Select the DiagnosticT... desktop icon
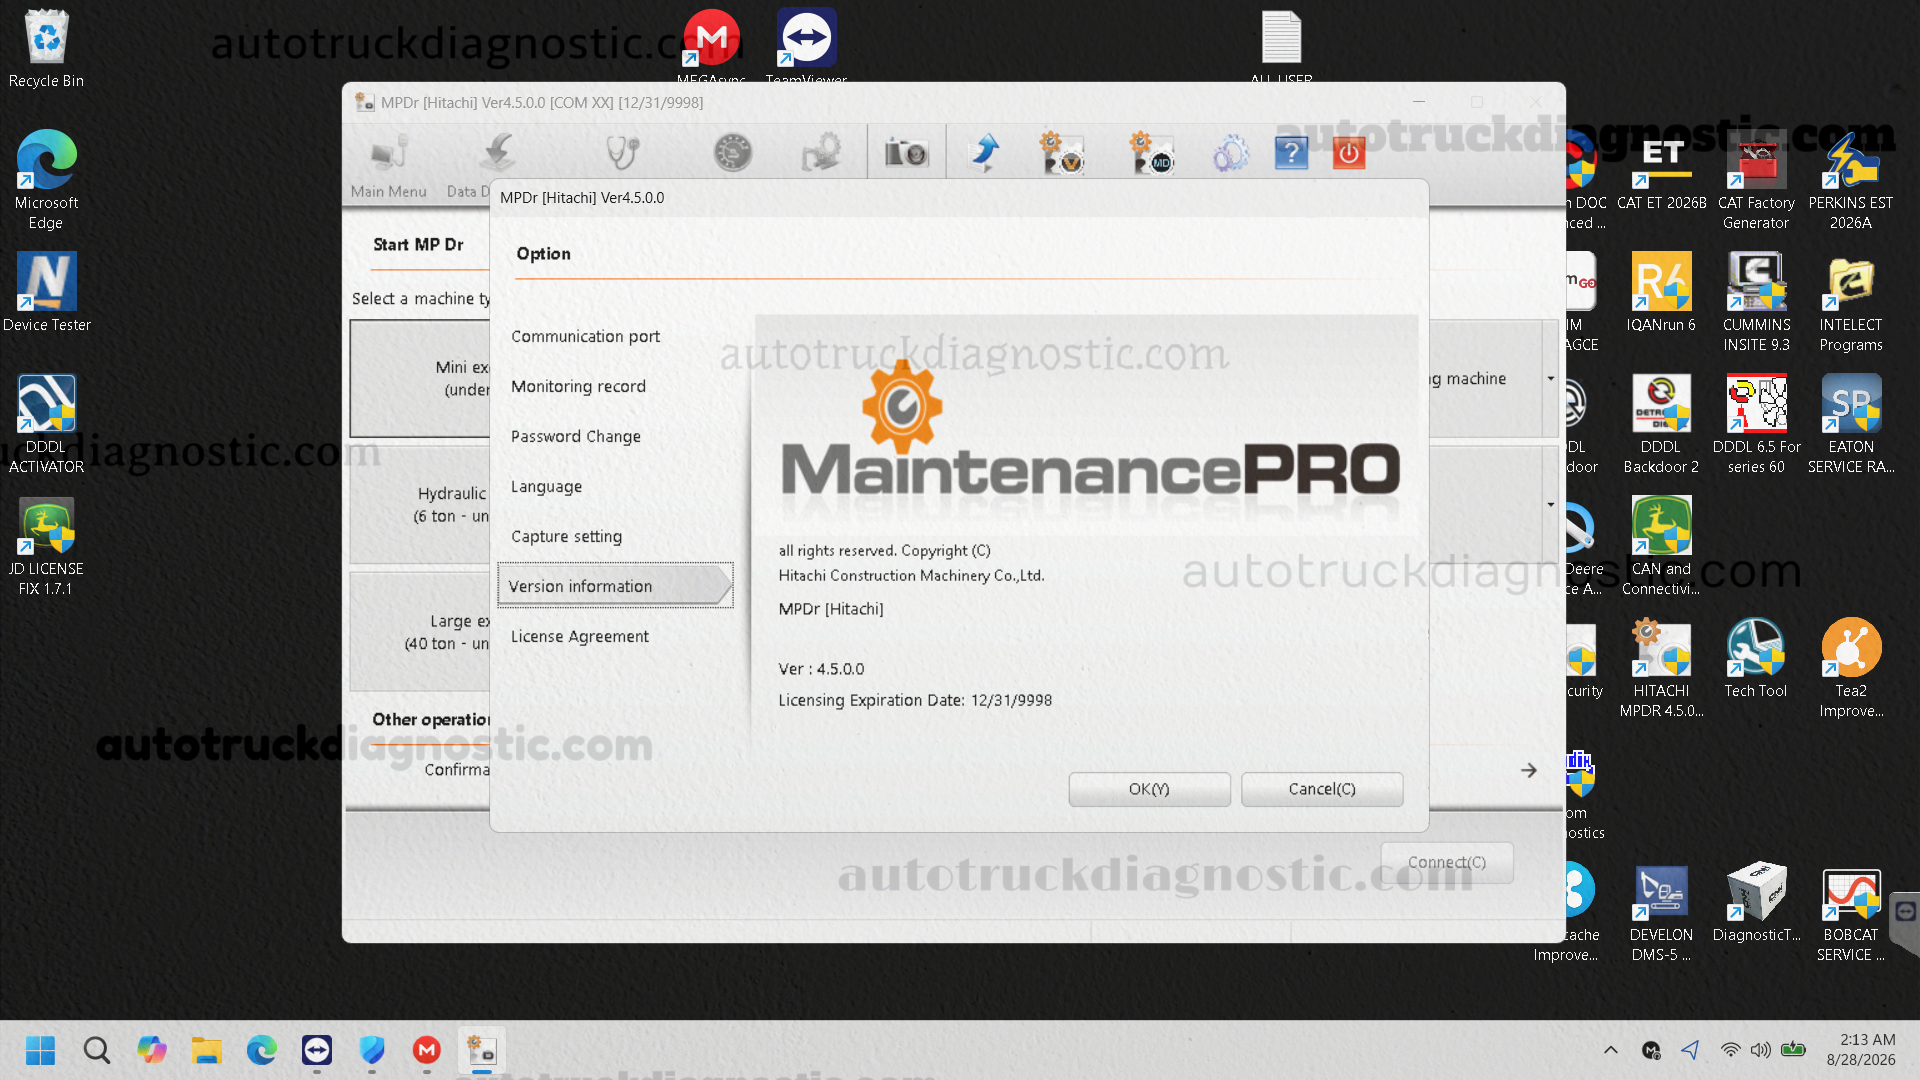The image size is (1920, 1080). click(x=1756, y=902)
